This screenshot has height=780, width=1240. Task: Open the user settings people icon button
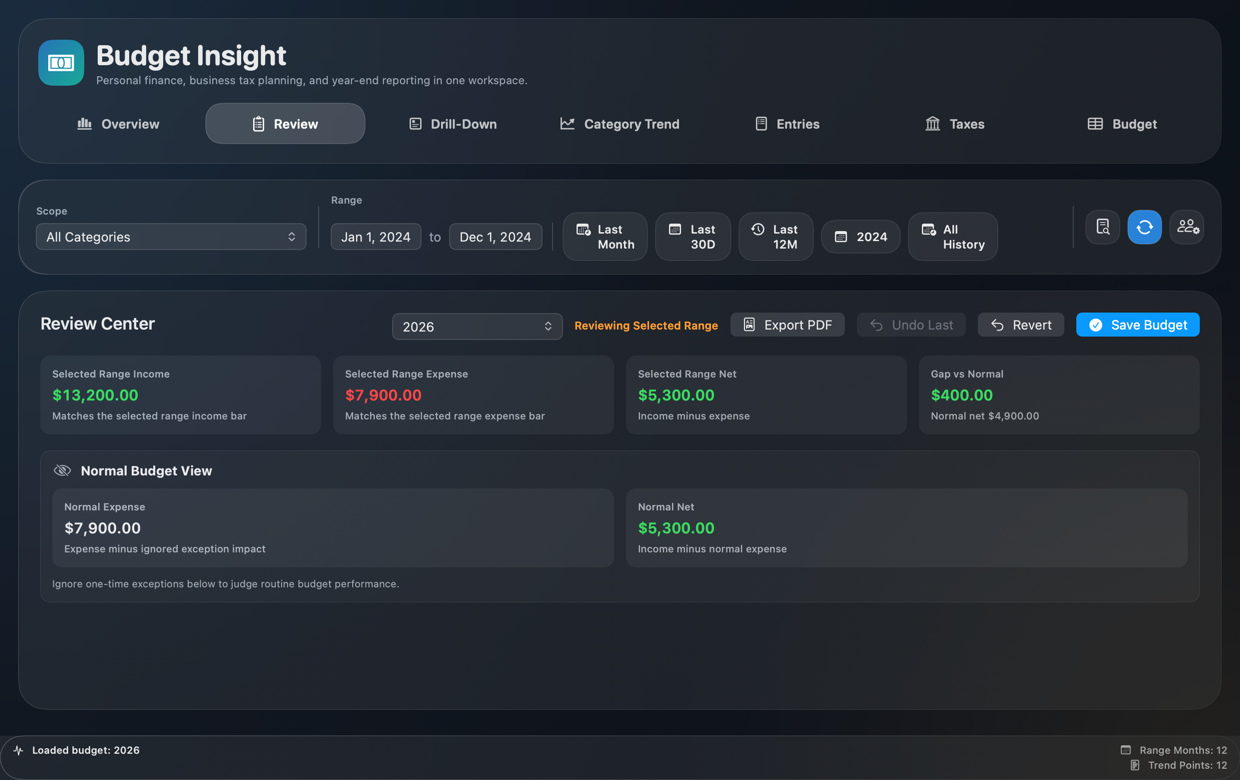1187,227
